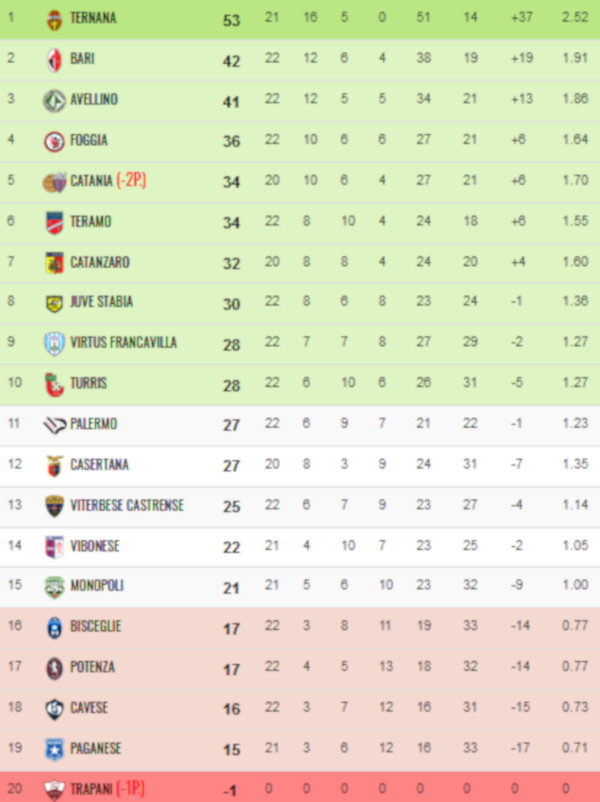Click the Paganese club logo
Screen dimensions: 600x802
[x=54, y=749]
